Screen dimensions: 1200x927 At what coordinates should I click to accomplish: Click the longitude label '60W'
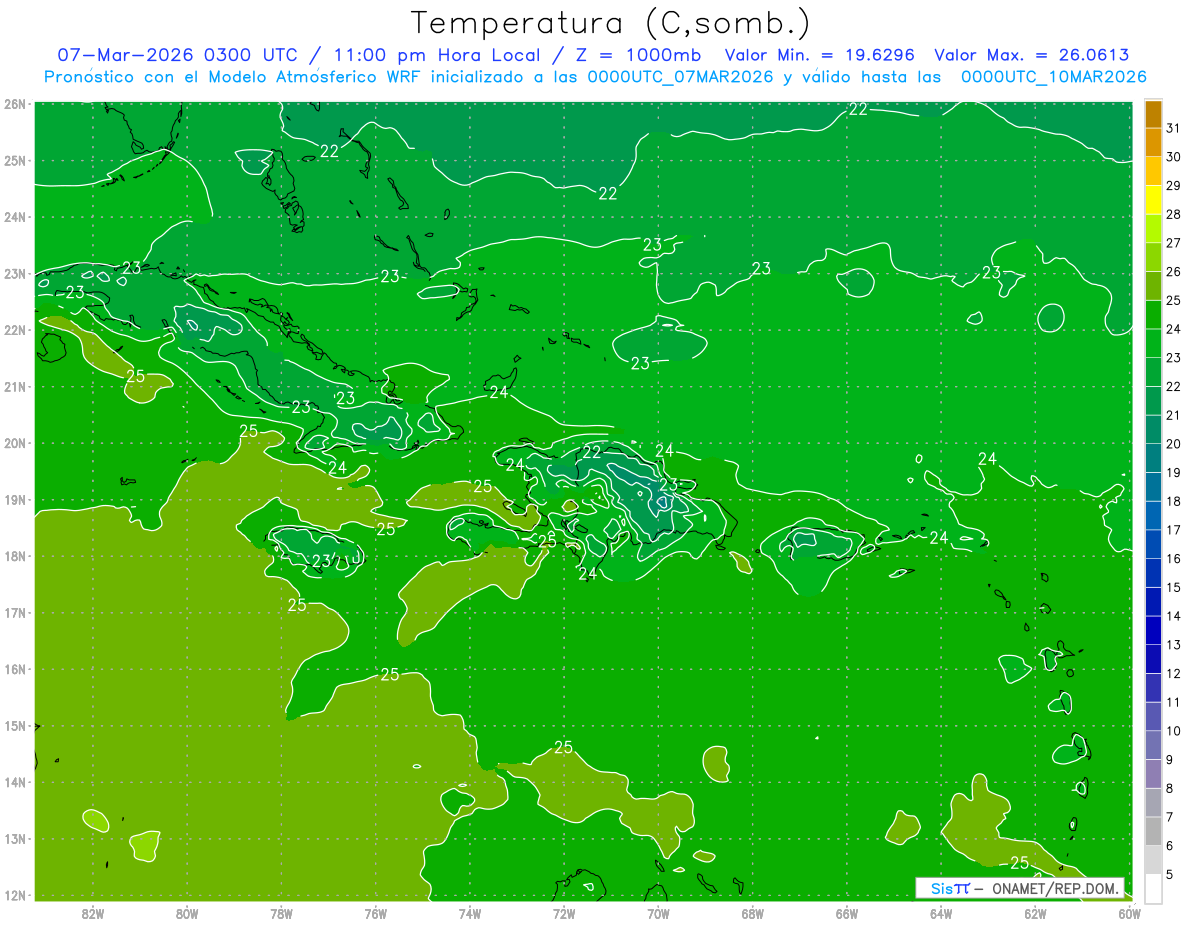tap(1130, 913)
